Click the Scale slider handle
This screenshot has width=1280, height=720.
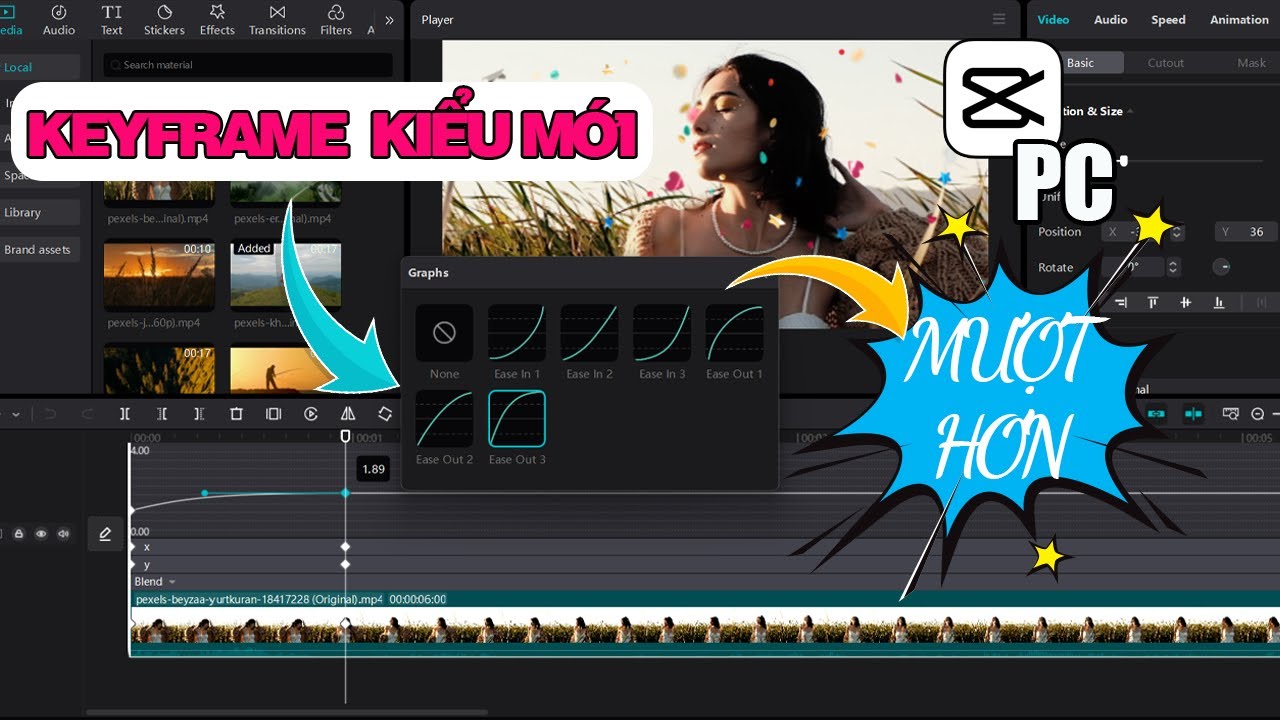point(1123,160)
